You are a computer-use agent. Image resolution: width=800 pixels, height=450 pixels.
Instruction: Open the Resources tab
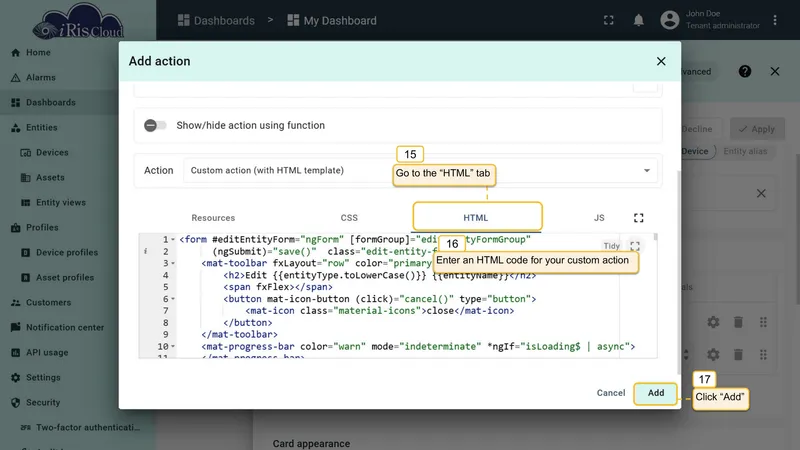(213, 218)
